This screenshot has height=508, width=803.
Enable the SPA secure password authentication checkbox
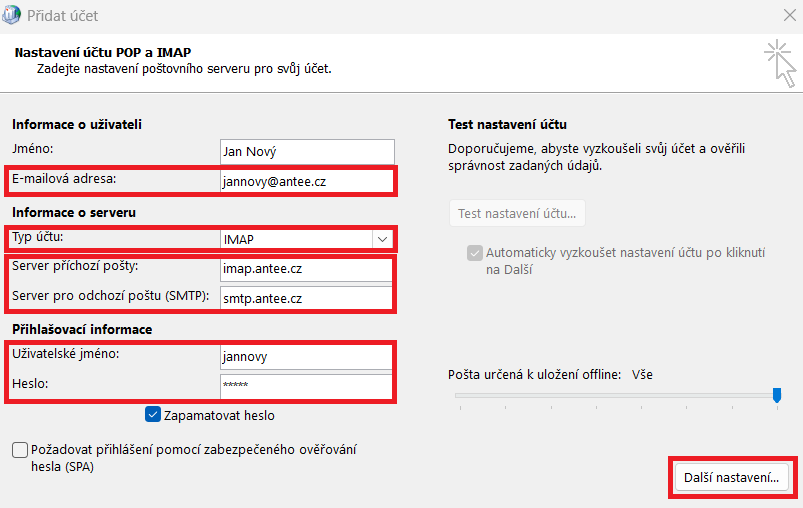tap(20, 451)
